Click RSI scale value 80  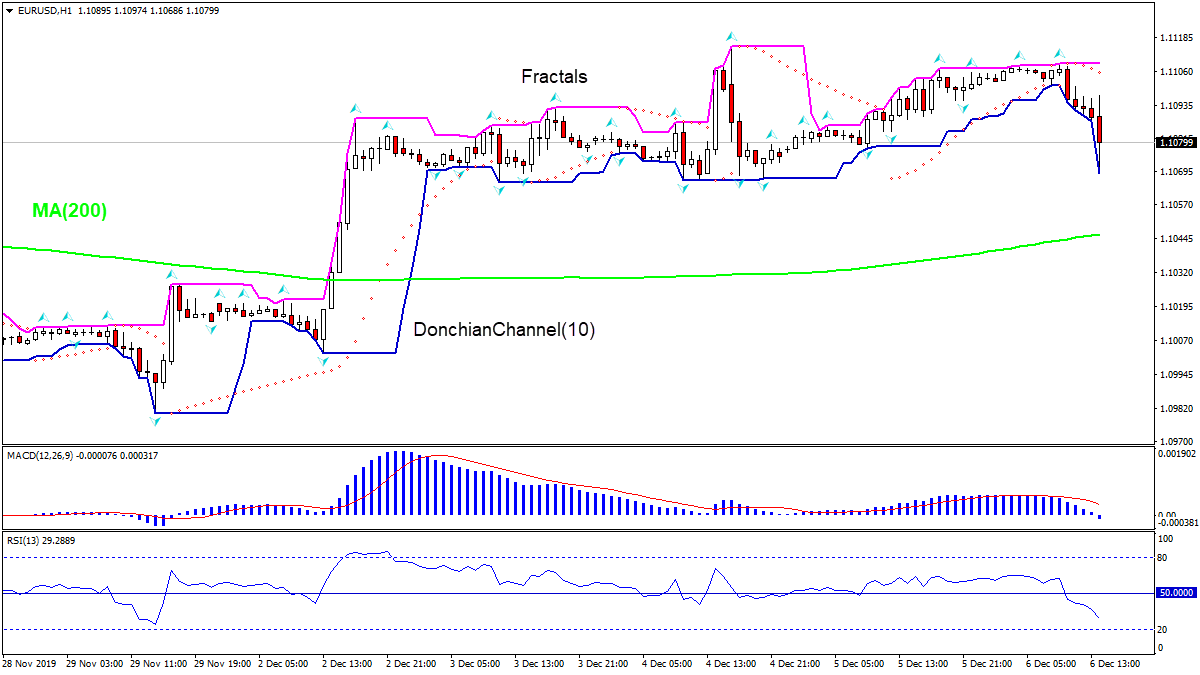1163,558
